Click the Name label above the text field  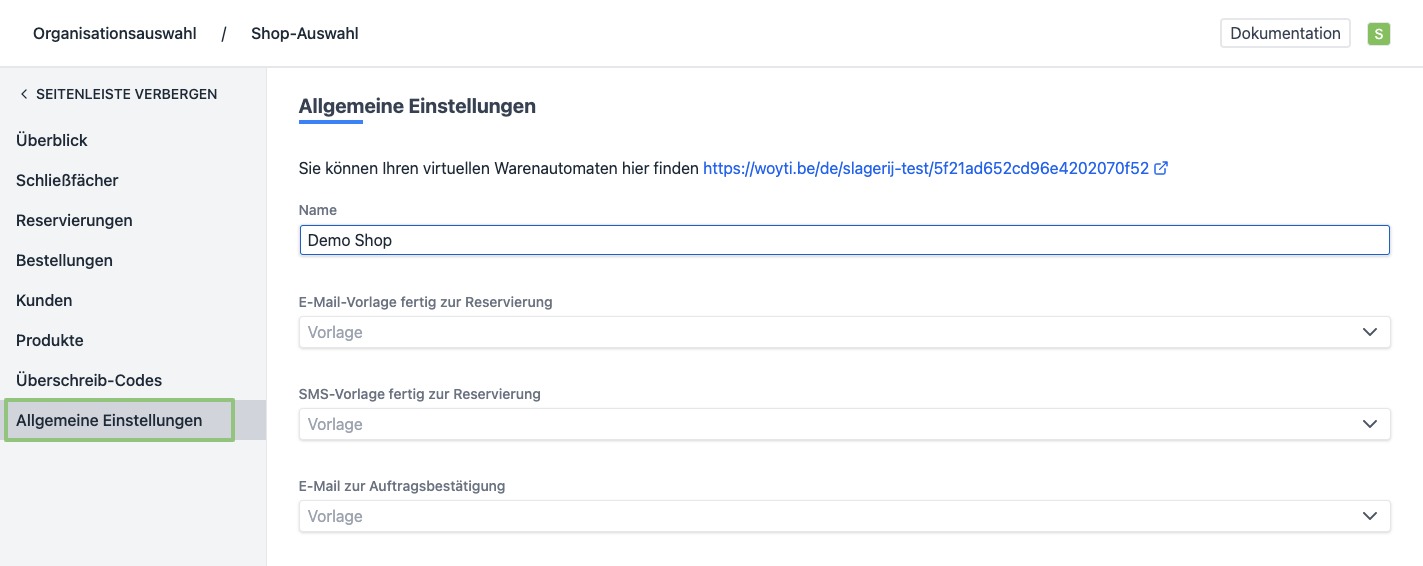pos(318,210)
